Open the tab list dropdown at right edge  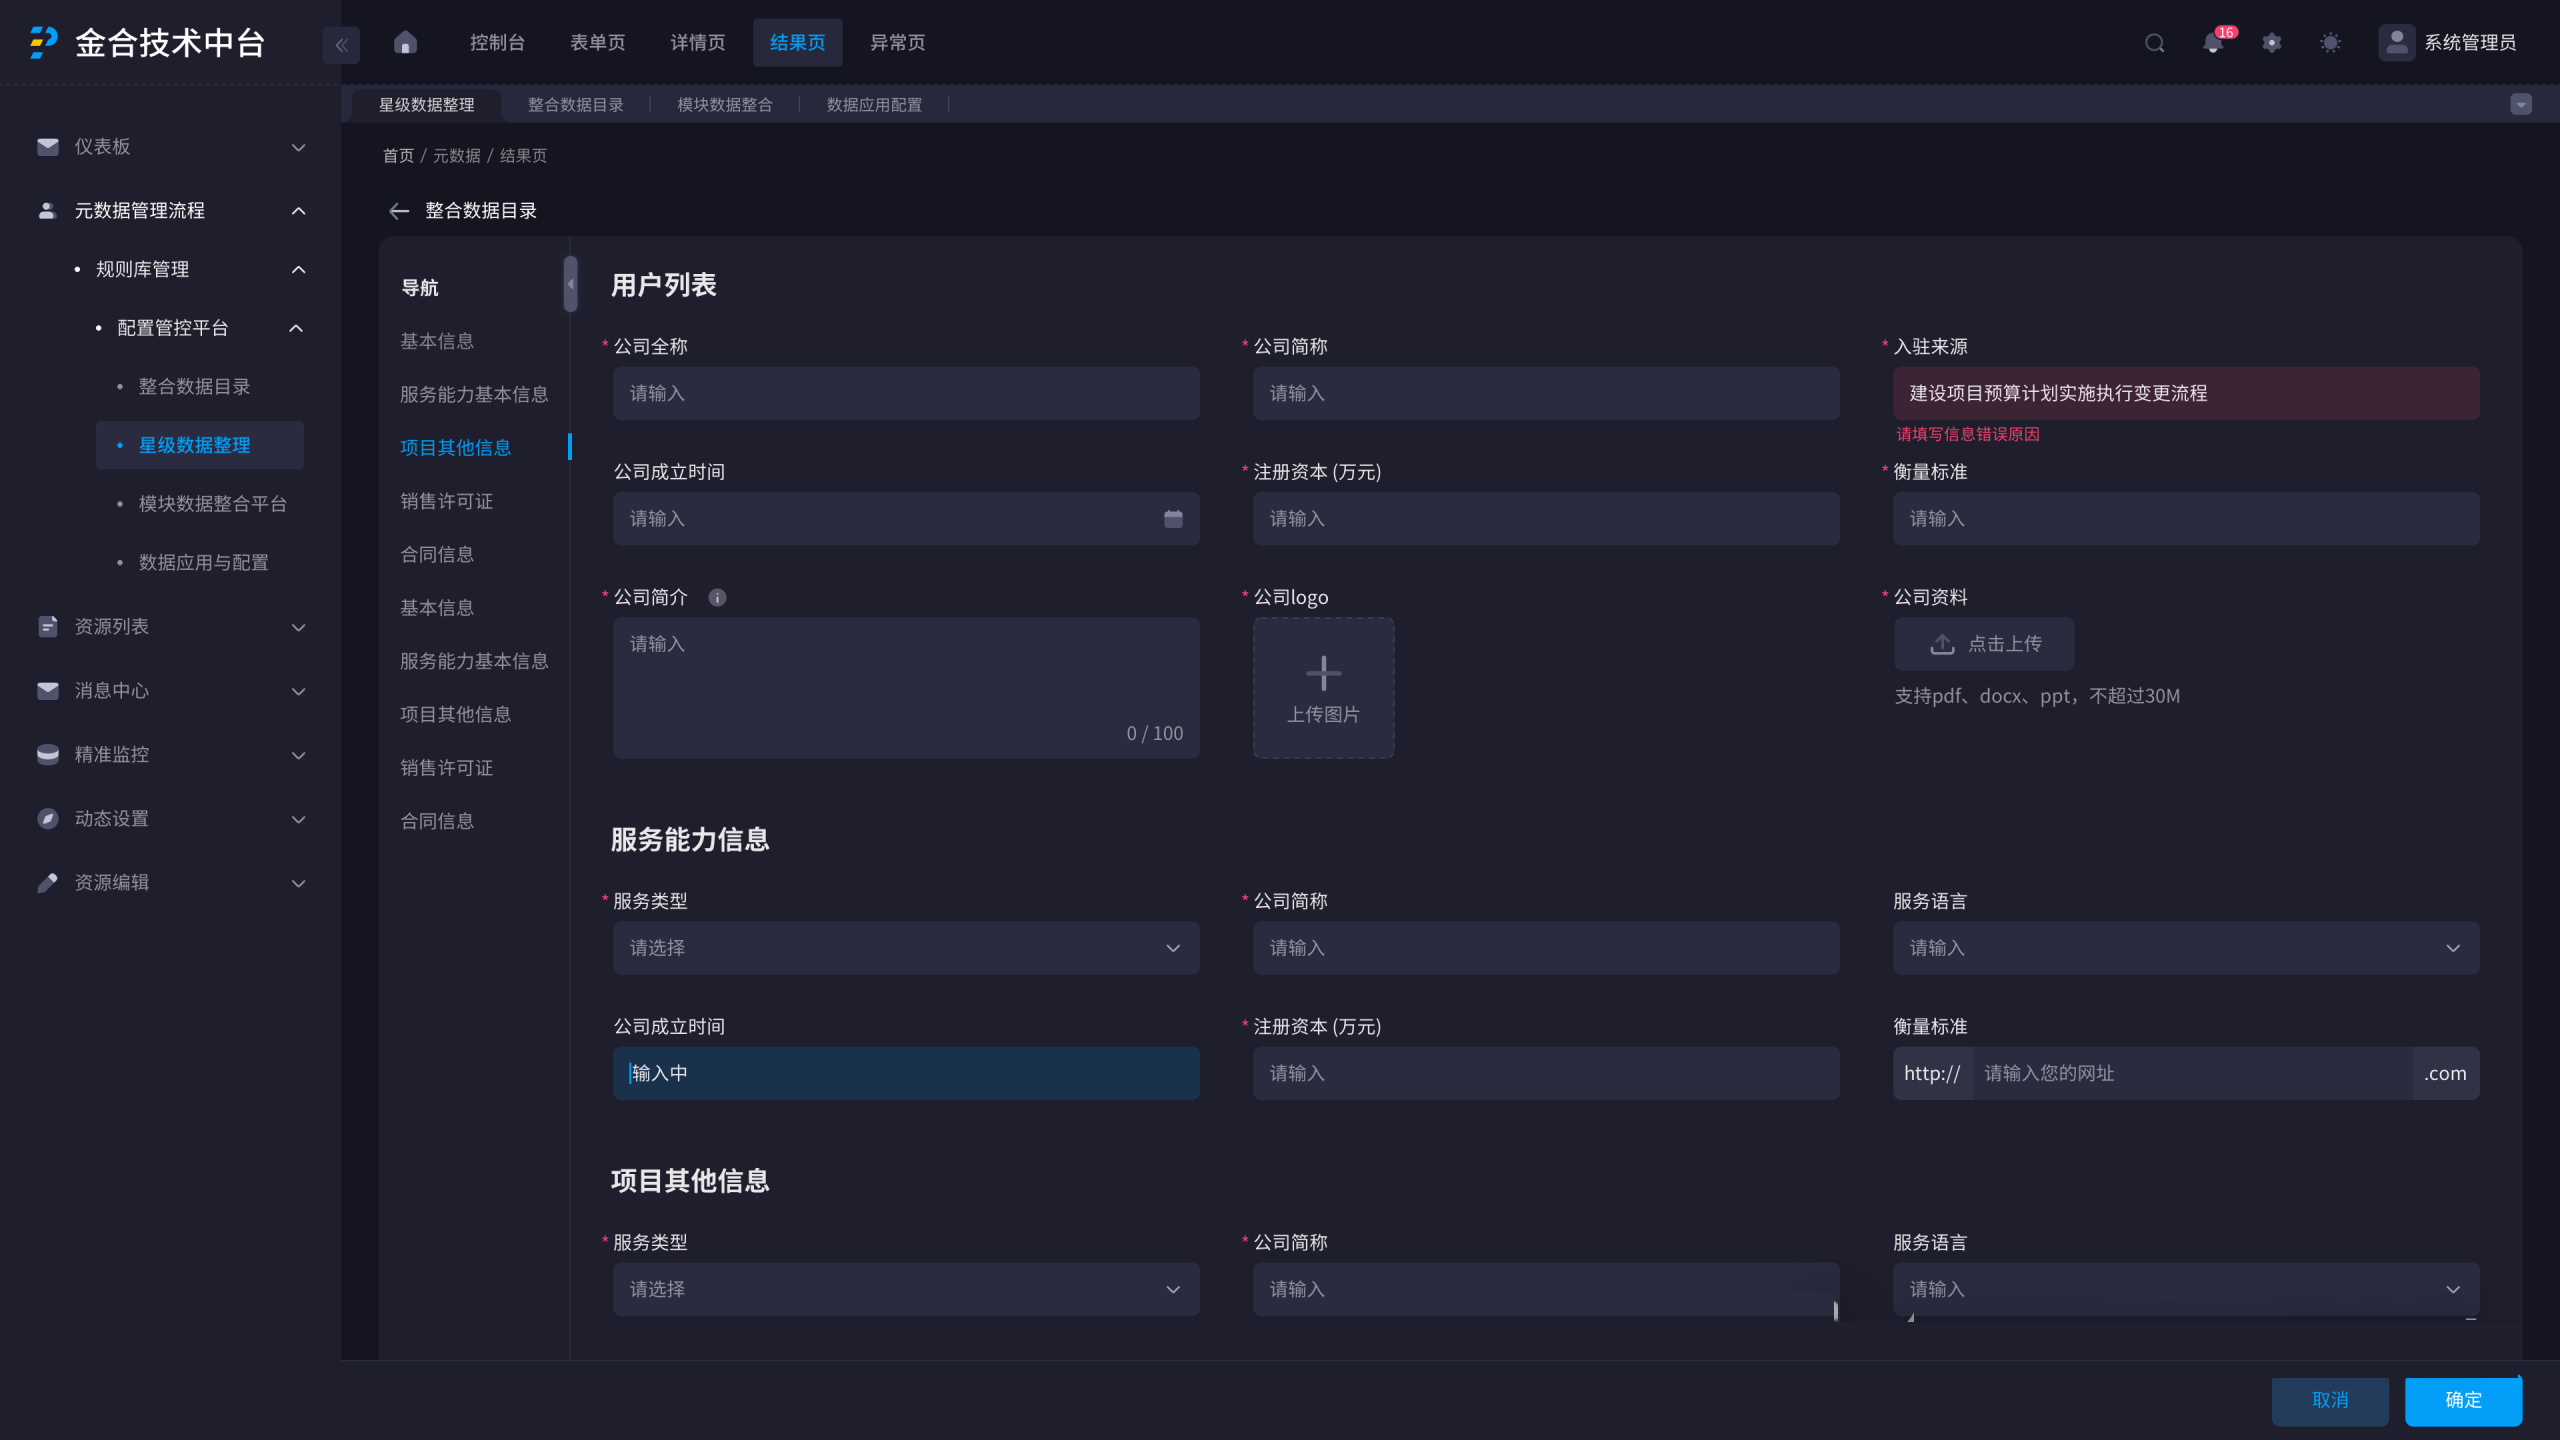[x=2521, y=105]
